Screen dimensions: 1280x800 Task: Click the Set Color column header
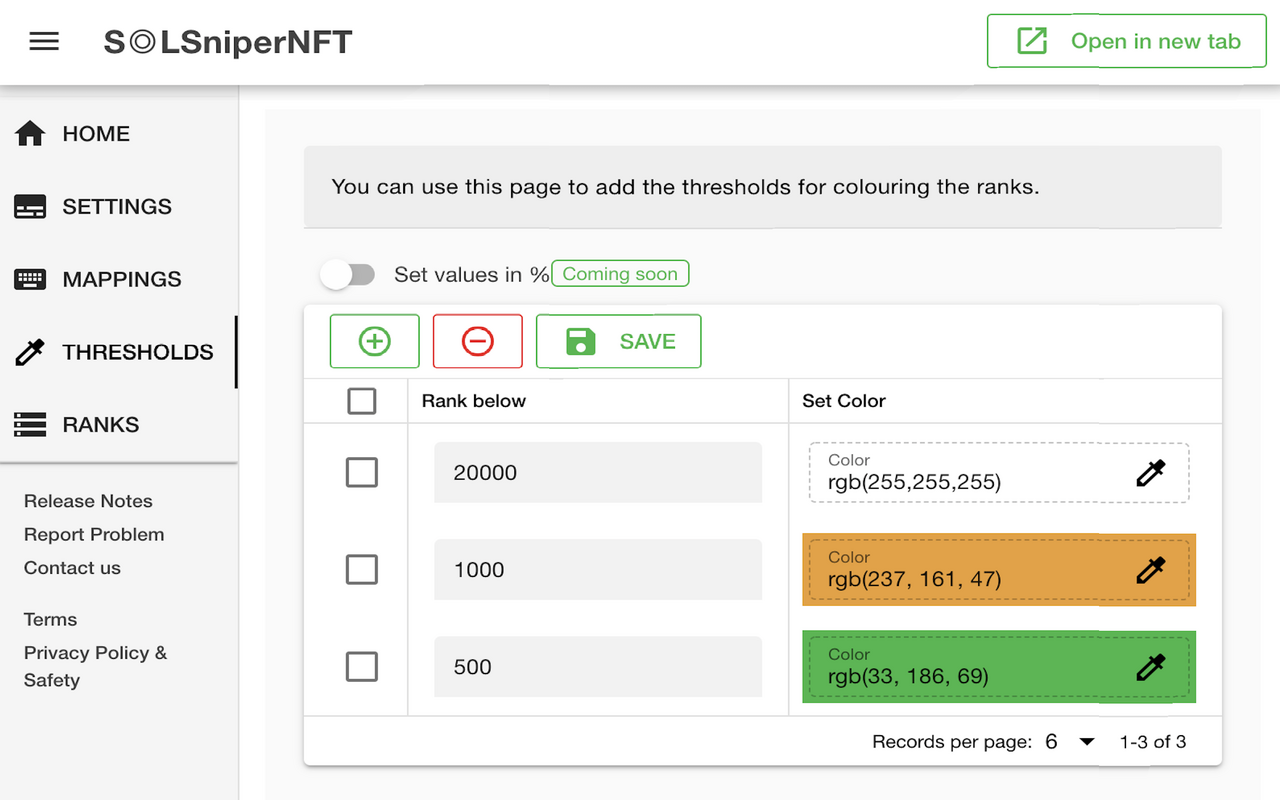point(844,401)
